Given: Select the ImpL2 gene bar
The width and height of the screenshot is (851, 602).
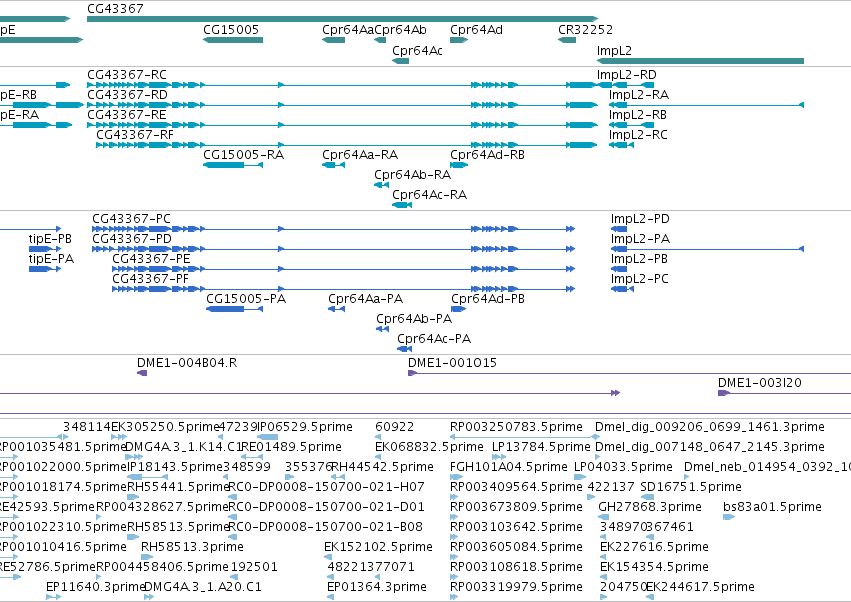Looking at the screenshot, I should coord(700,61).
